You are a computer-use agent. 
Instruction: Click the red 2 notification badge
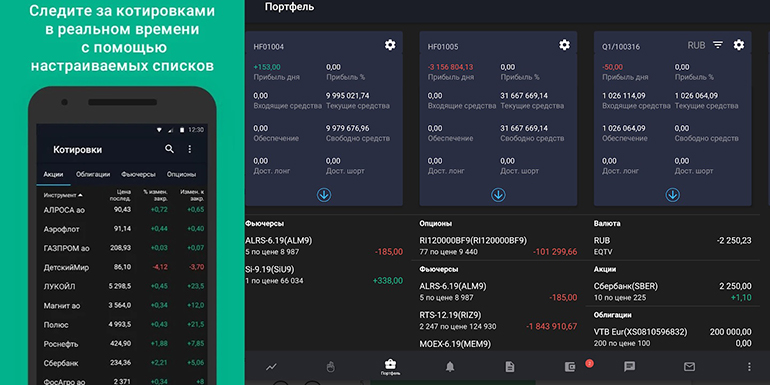tap(590, 363)
